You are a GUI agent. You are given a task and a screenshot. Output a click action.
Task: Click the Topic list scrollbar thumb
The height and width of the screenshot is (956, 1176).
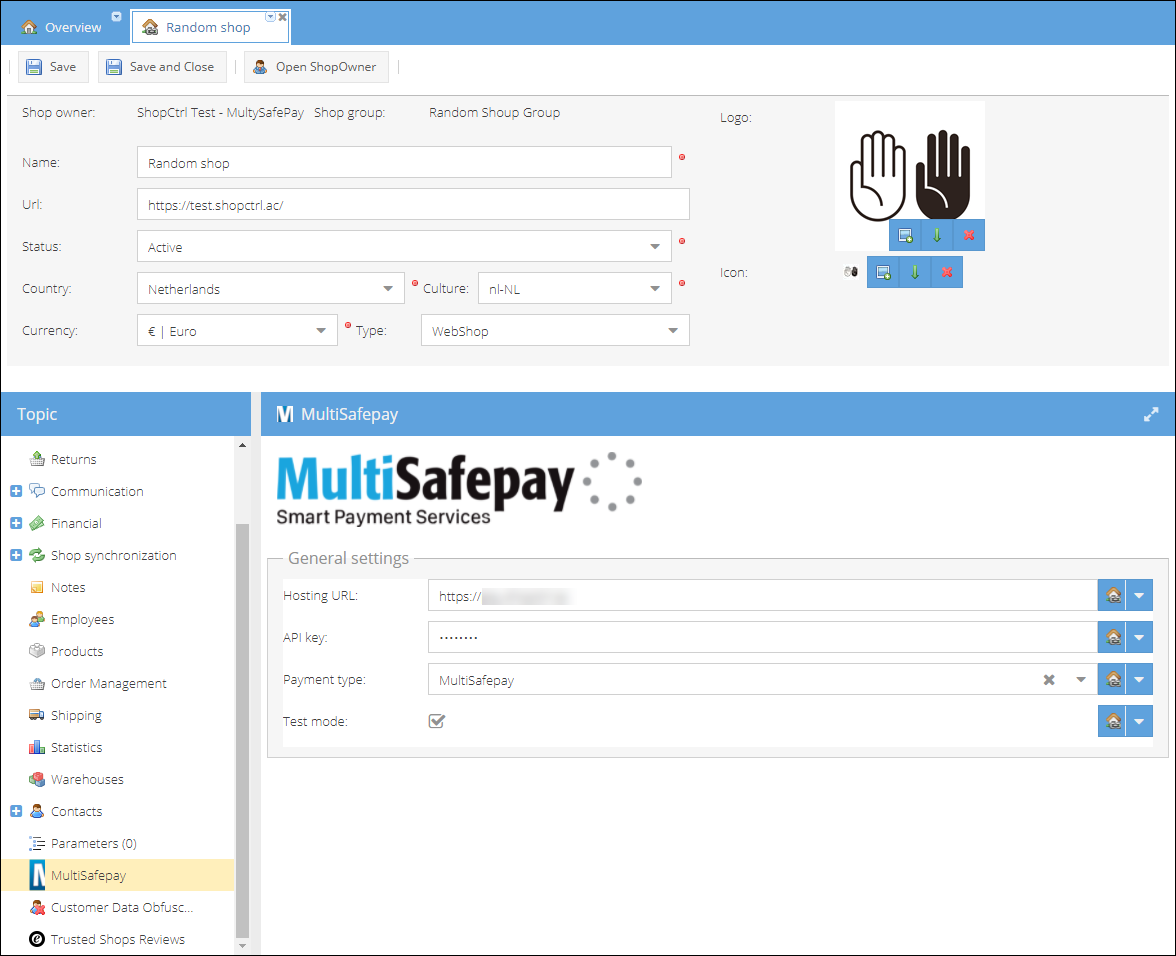pos(242,730)
